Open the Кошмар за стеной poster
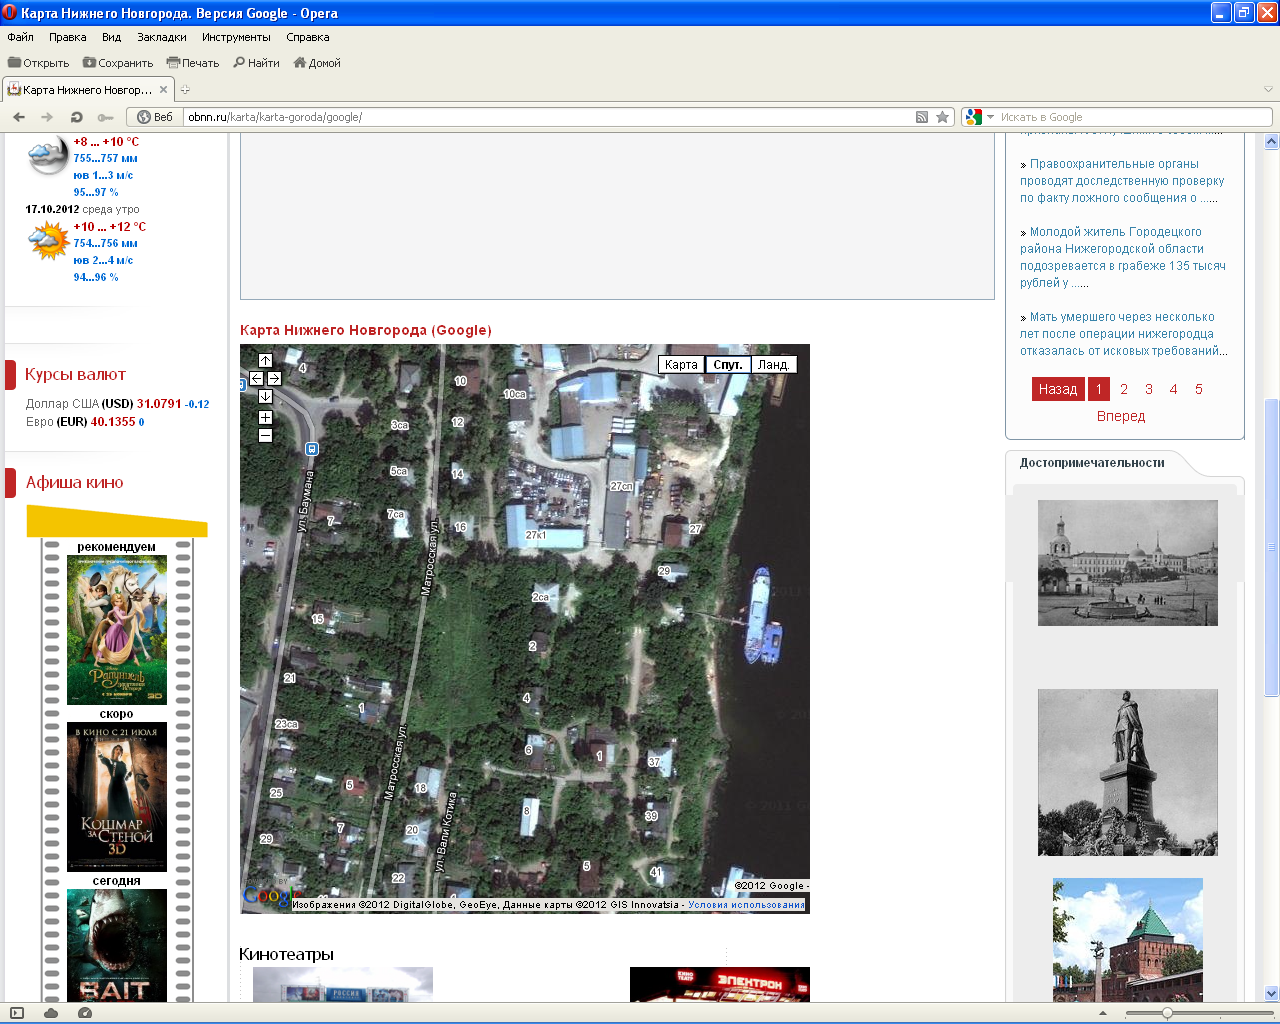Viewport: 1280px width, 1024px height. 117,797
